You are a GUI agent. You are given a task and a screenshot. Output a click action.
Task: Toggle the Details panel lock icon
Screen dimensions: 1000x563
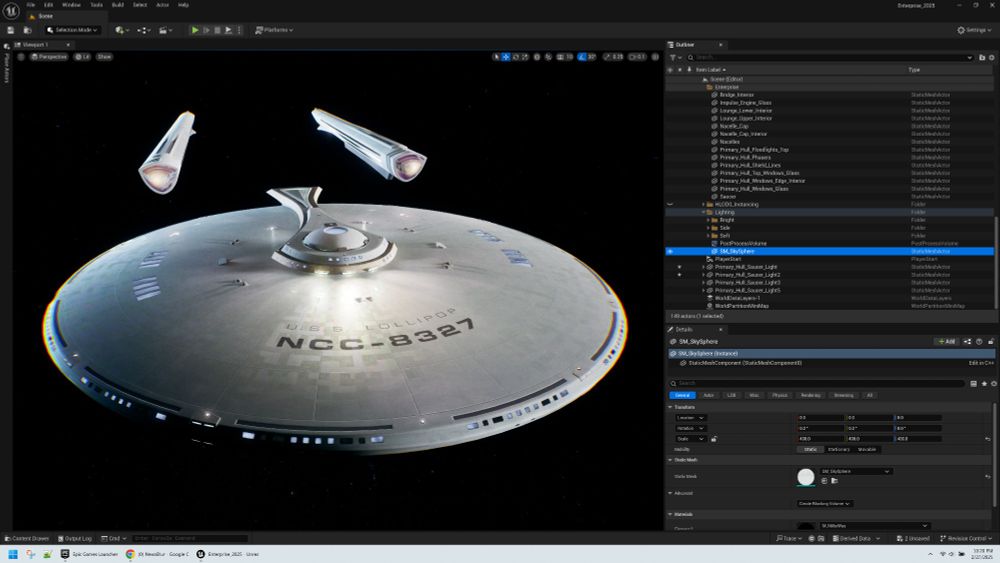tap(991, 341)
